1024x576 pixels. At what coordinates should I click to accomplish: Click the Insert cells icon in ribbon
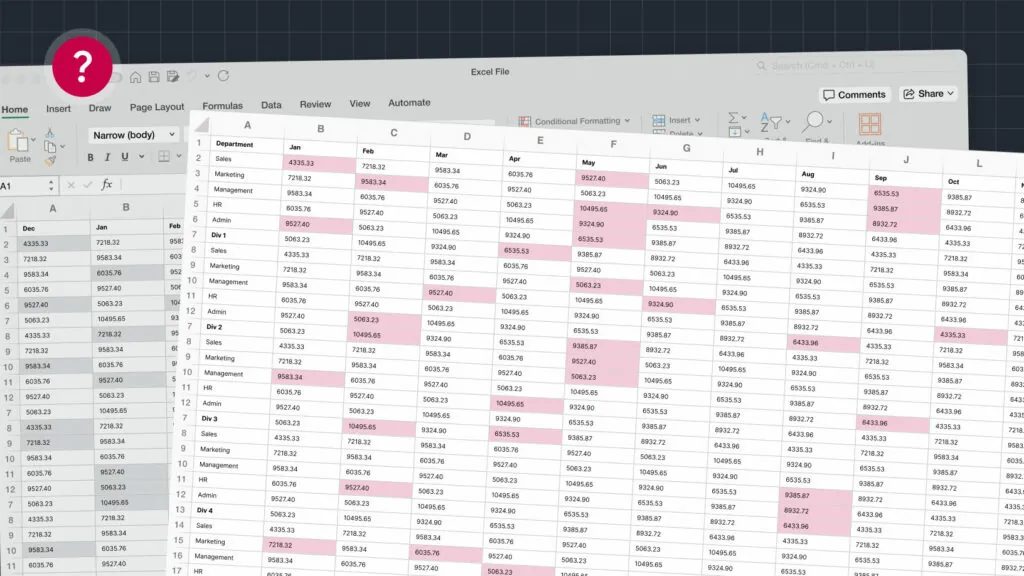point(658,120)
